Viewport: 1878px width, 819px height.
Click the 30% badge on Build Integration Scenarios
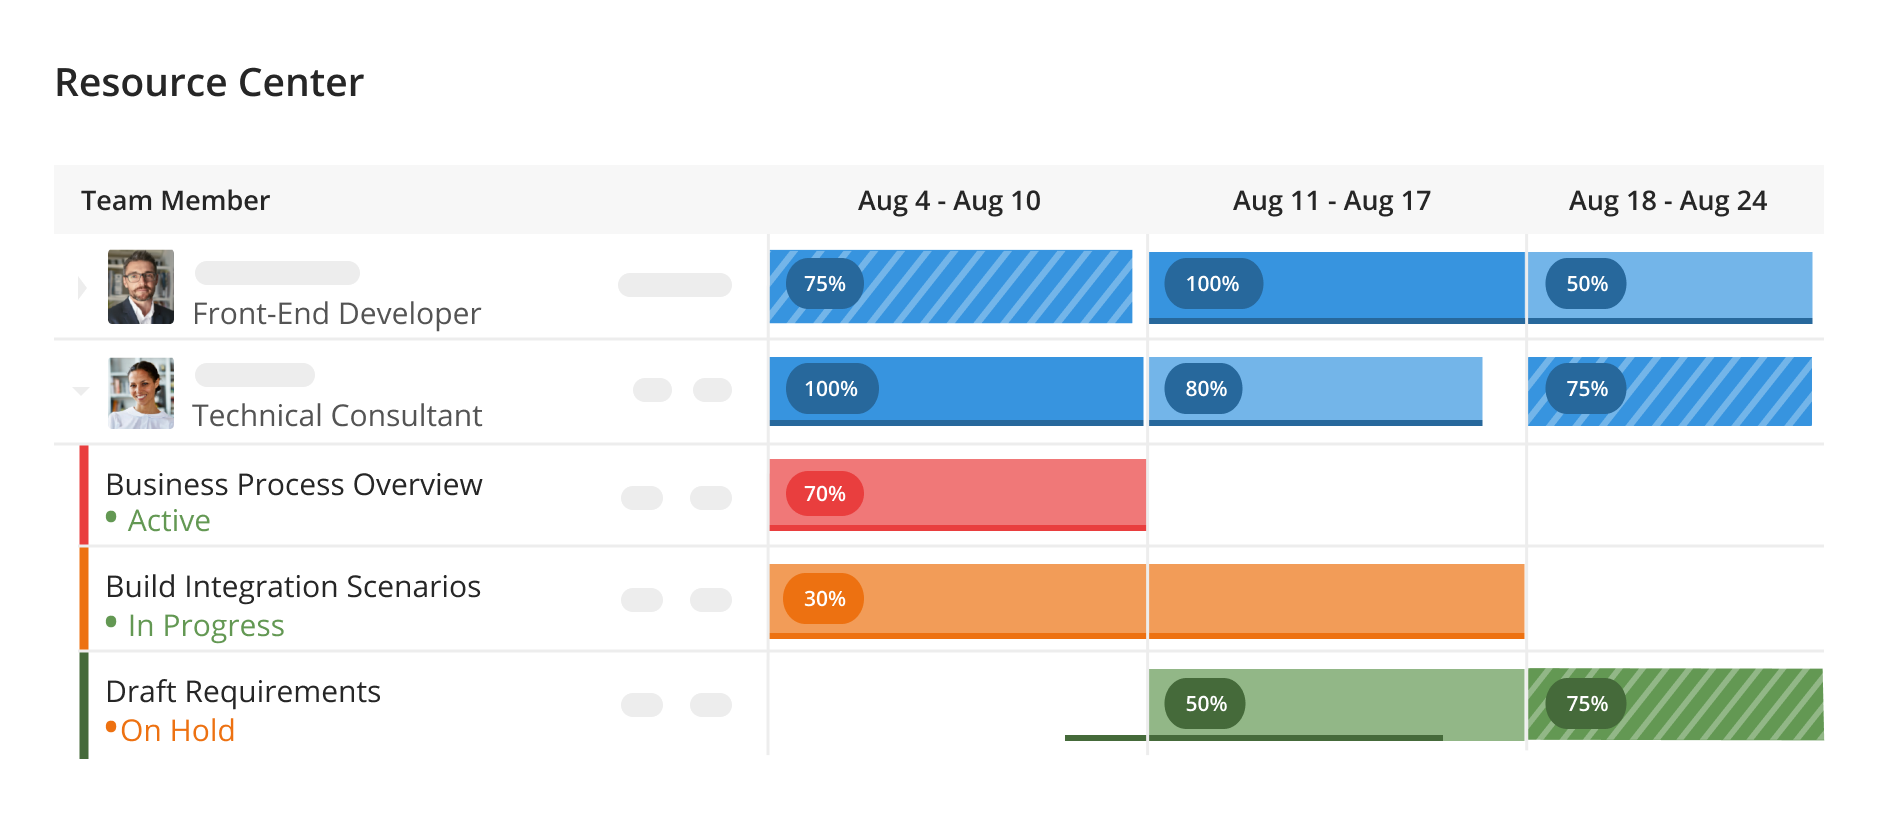tap(821, 598)
